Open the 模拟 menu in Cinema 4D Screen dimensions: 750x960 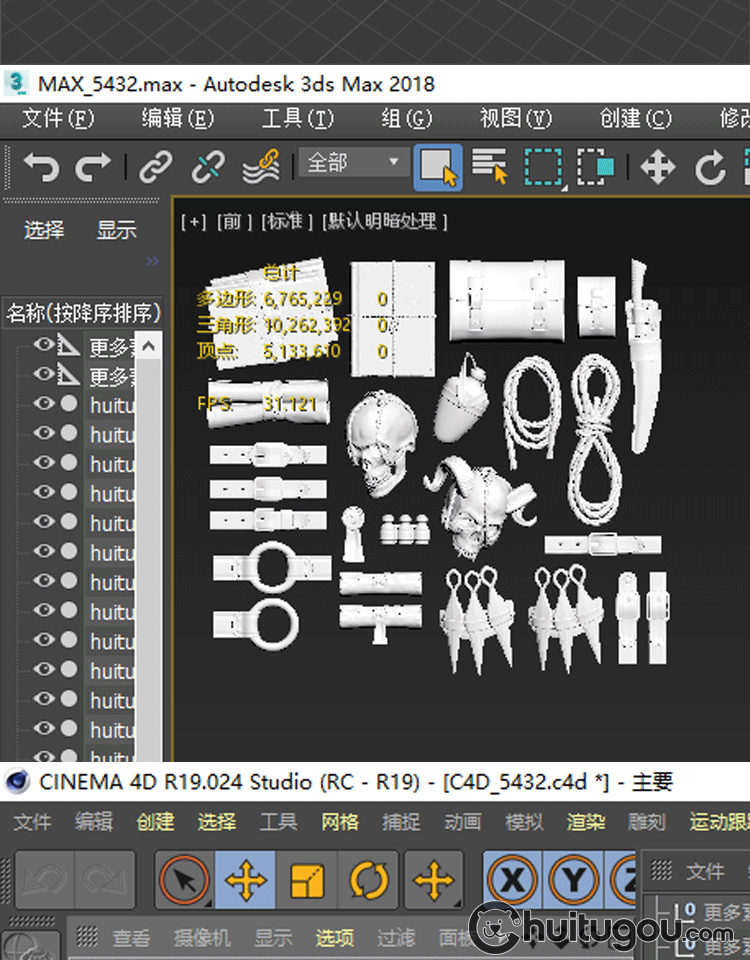click(524, 822)
